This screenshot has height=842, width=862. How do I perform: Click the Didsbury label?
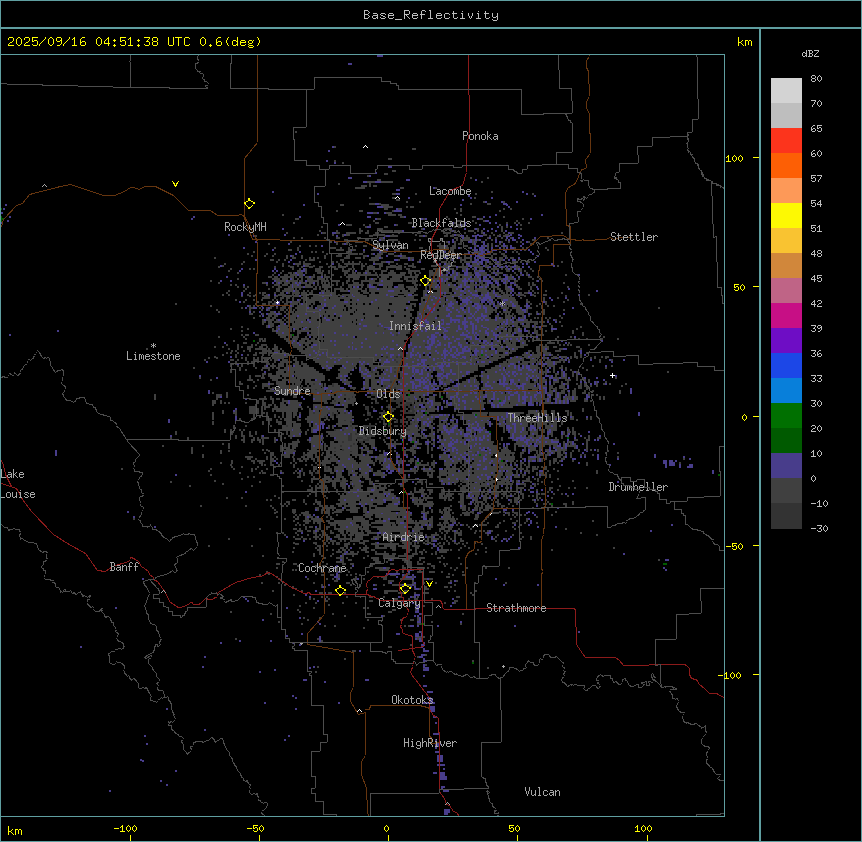pyautogui.click(x=383, y=431)
